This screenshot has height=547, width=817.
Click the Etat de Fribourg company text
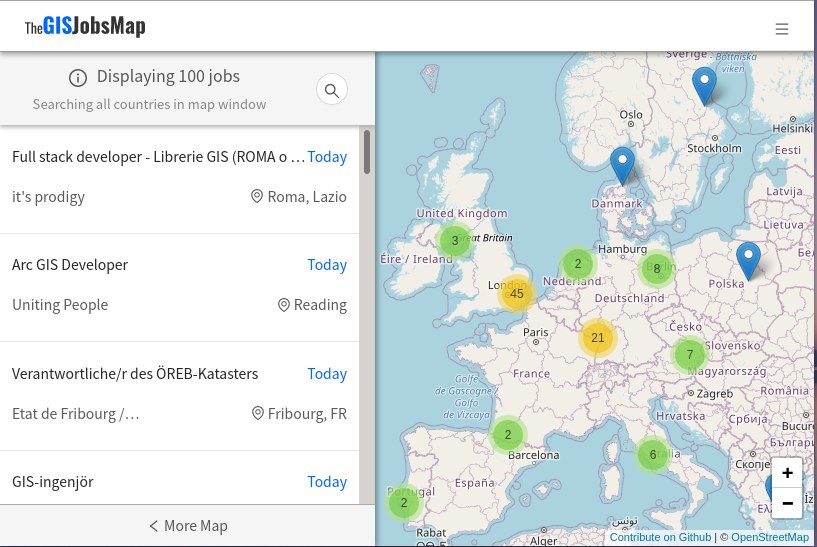click(x=76, y=414)
